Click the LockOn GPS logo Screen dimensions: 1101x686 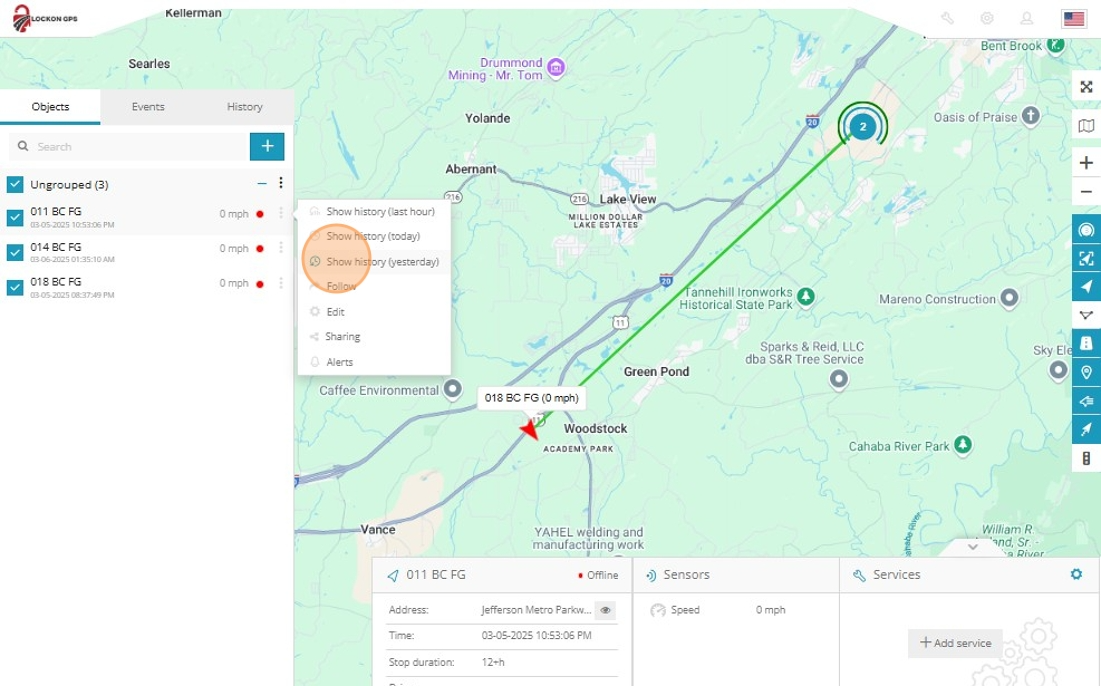click(x=45, y=18)
